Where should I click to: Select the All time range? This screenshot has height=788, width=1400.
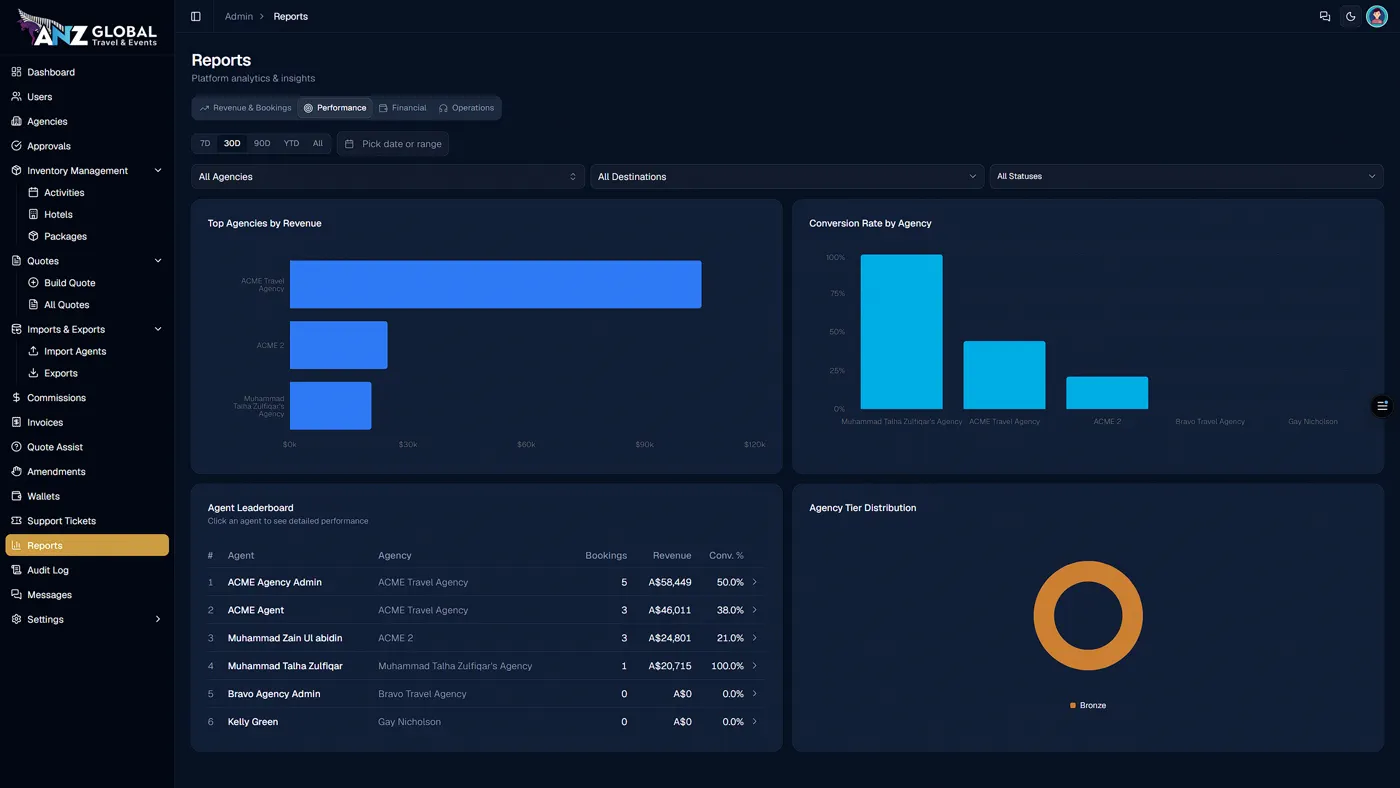click(318, 143)
